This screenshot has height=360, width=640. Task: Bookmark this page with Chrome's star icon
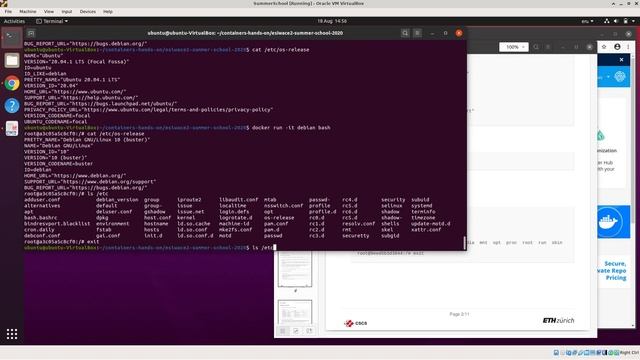604,47
